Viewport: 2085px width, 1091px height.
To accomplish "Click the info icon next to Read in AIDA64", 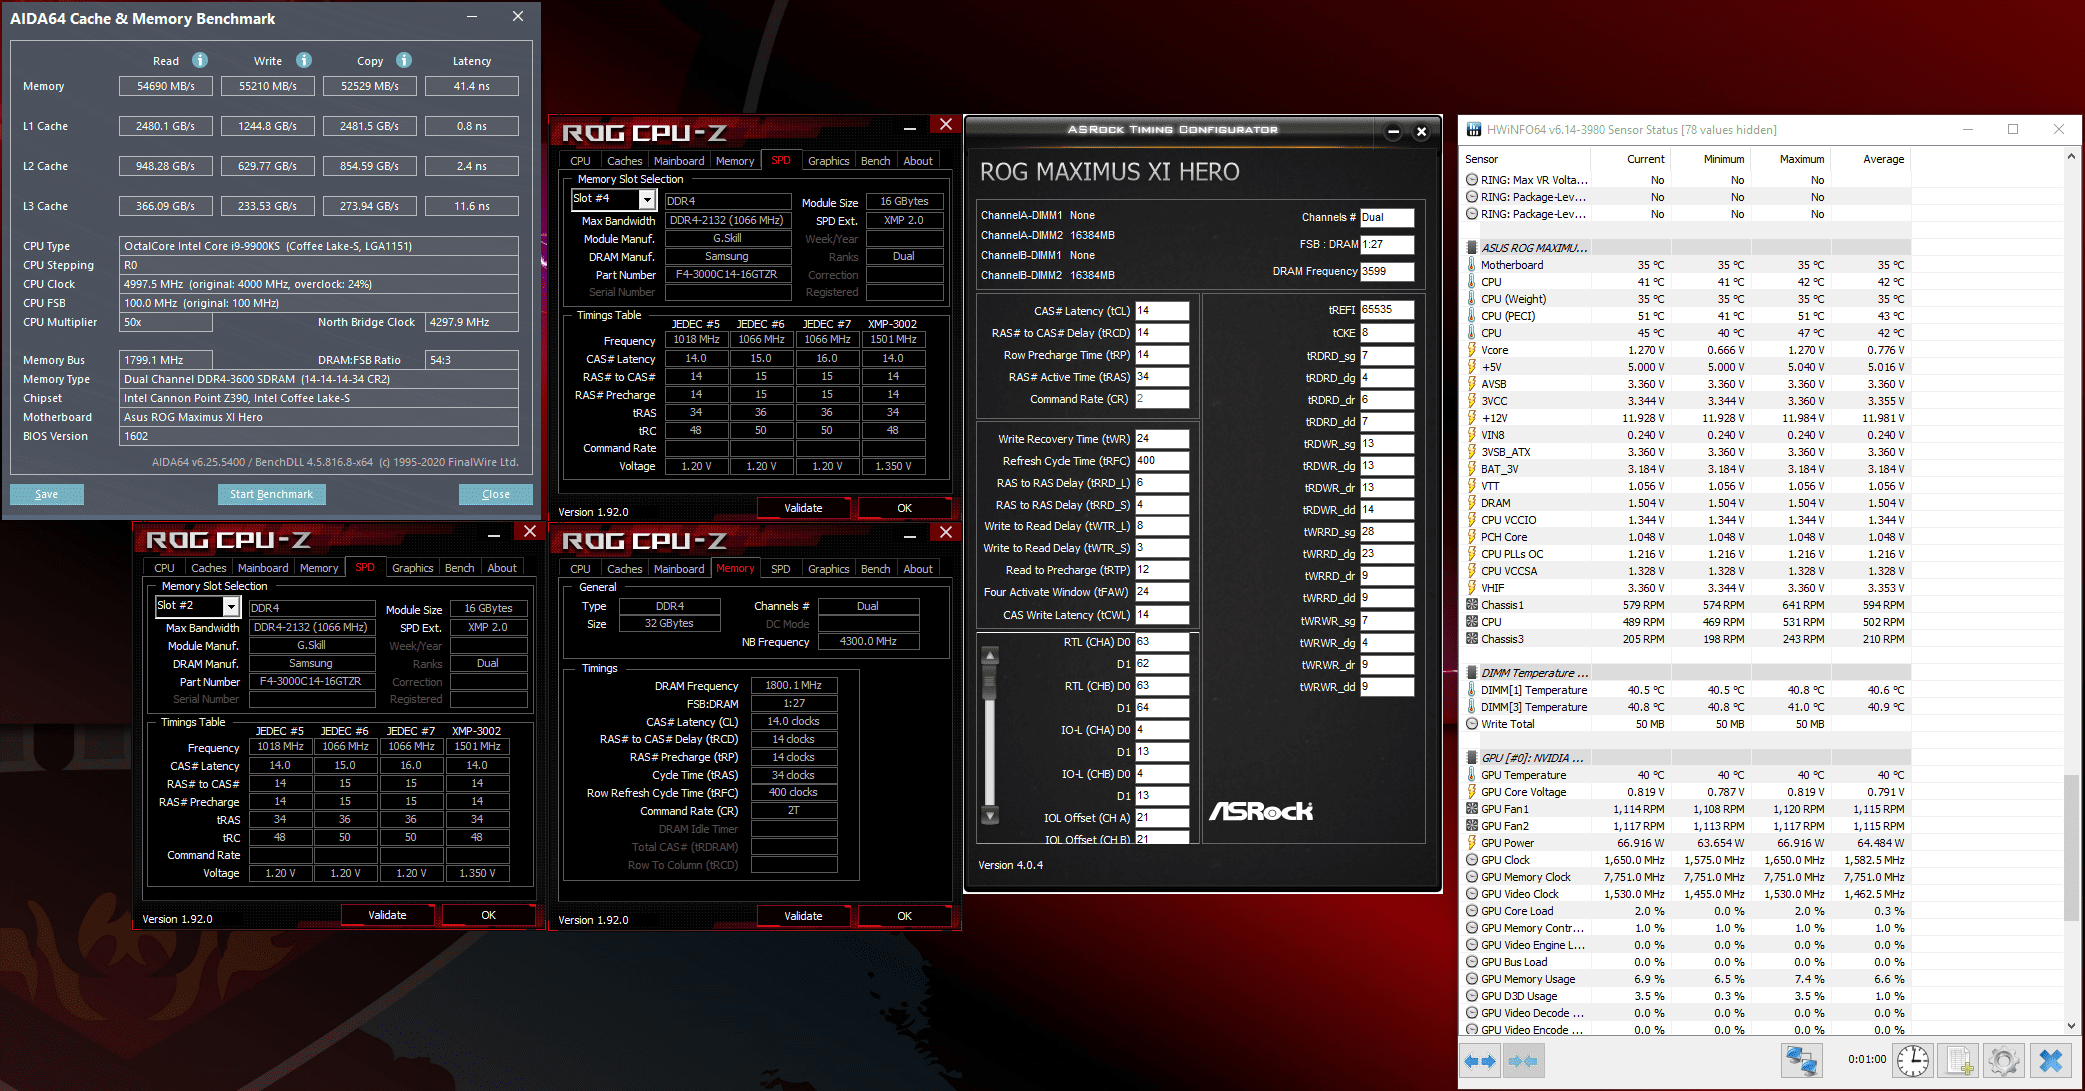I will click(x=200, y=60).
